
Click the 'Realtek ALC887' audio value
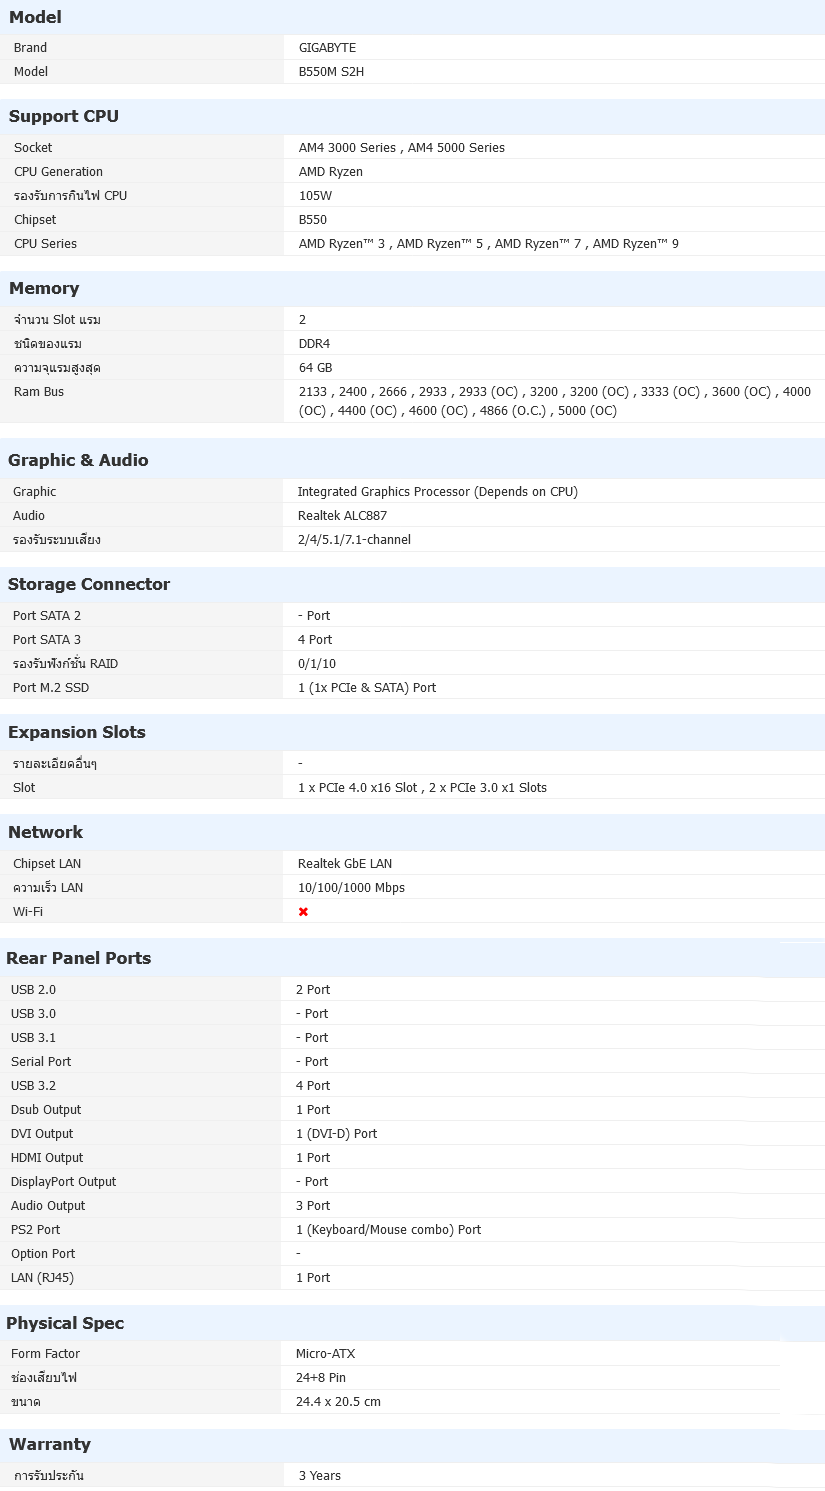pos(342,516)
